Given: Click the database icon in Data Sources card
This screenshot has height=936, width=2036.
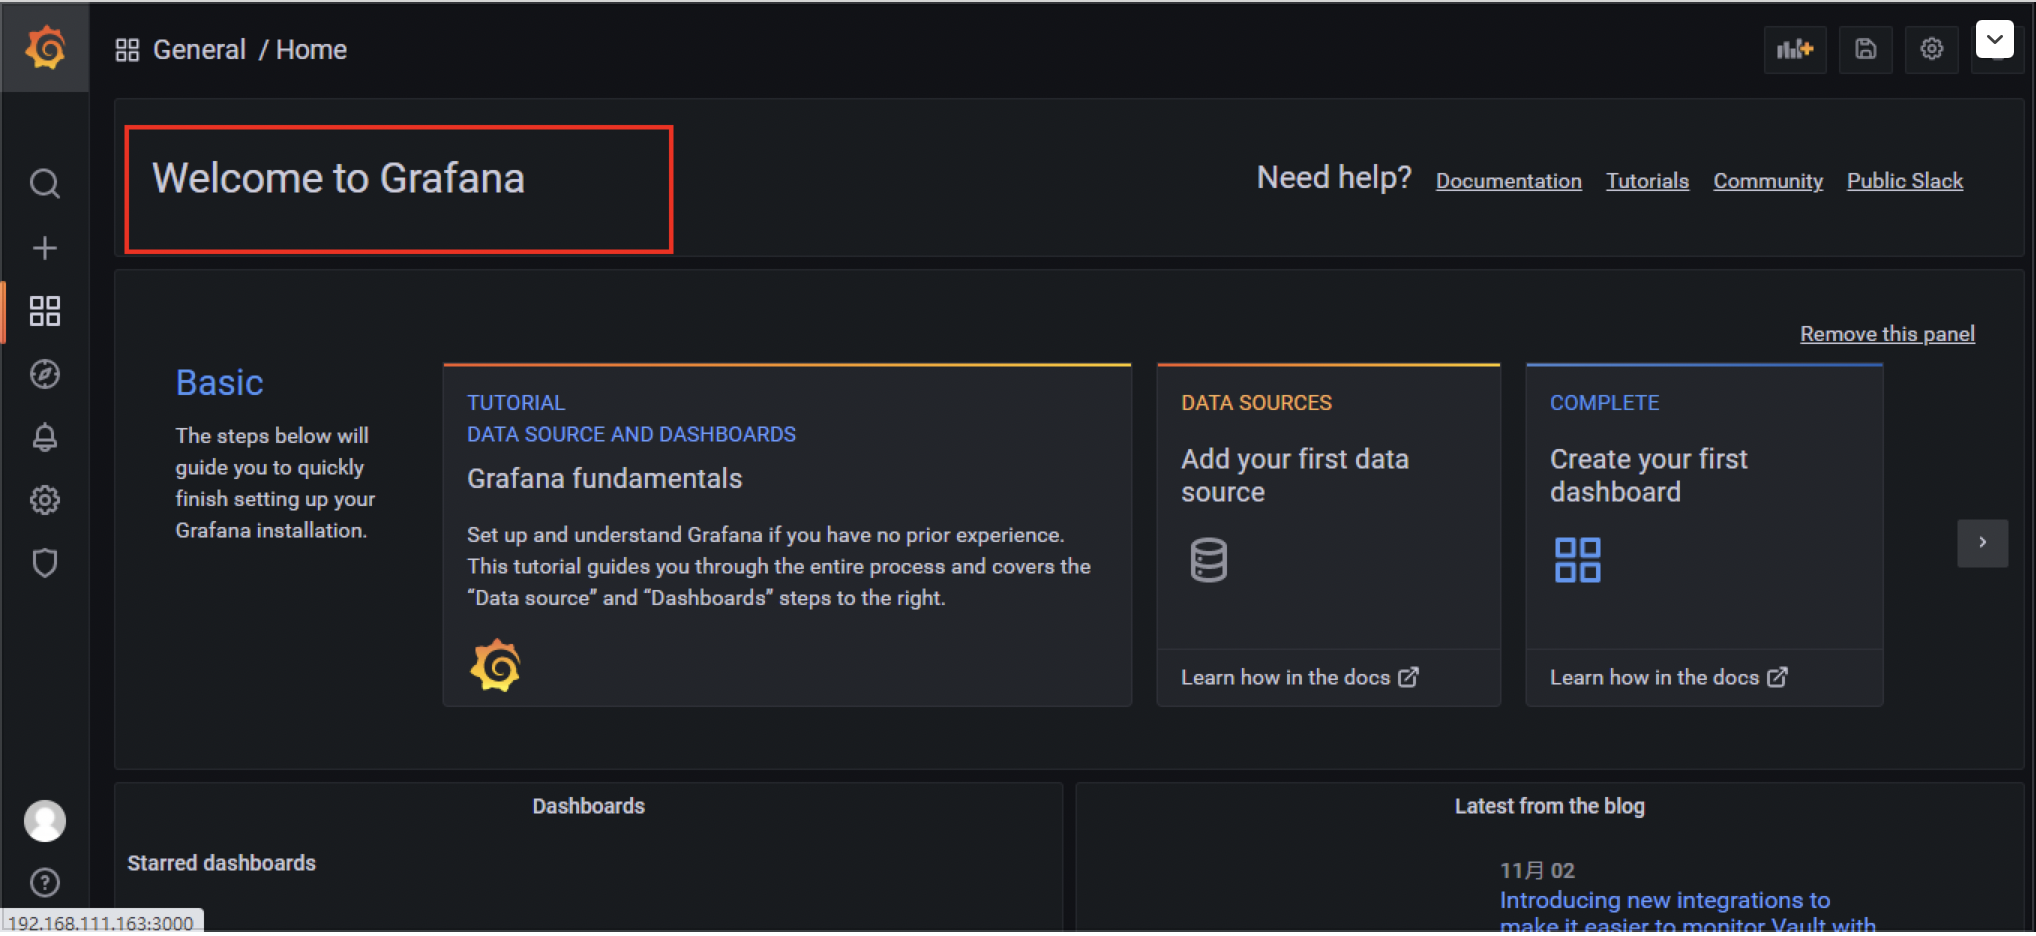Looking at the screenshot, I should 1208,560.
